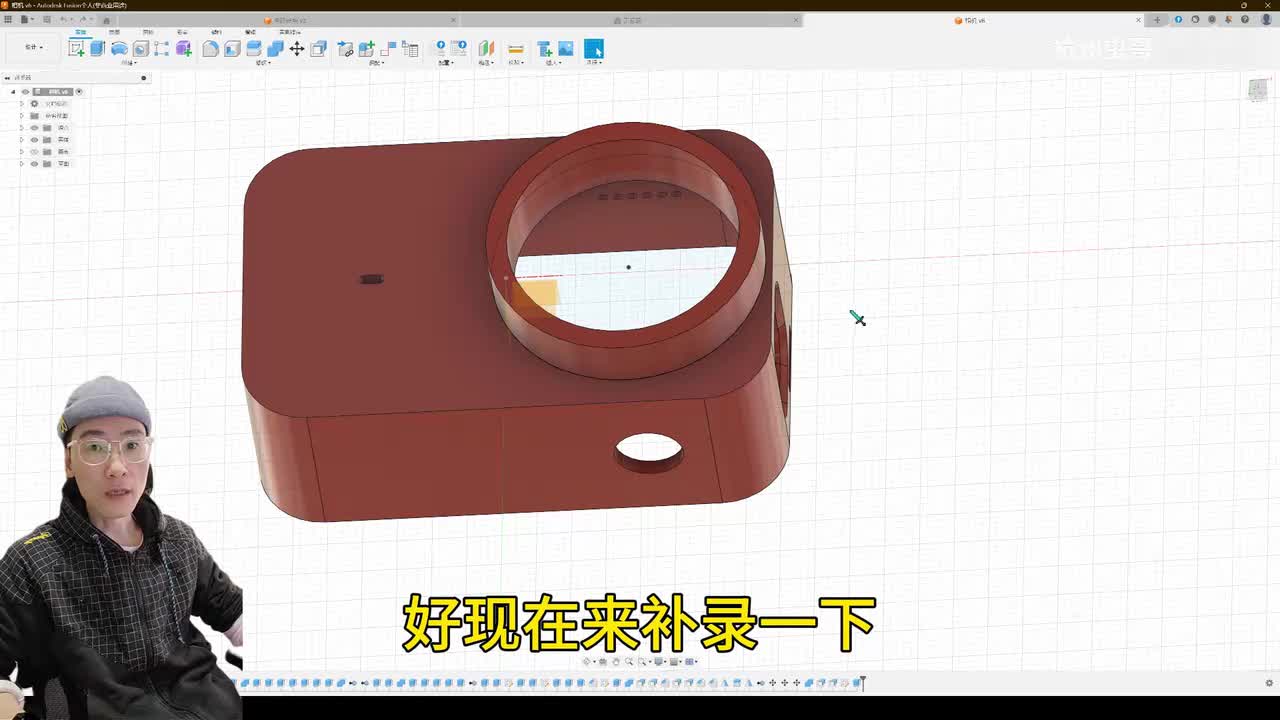This screenshot has width=1280, height=720.
Task: Select the Align cube tool in Modify group
Action: (x=318, y=48)
